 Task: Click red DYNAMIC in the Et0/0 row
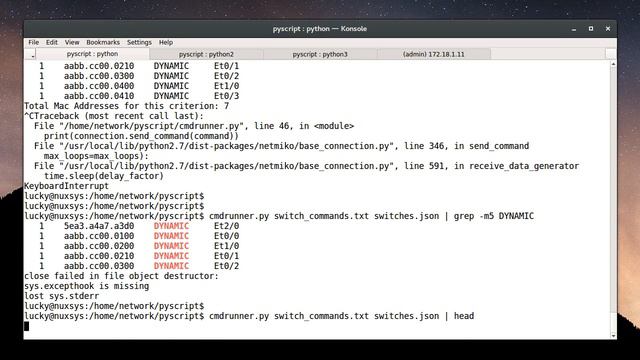tap(171, 236)
